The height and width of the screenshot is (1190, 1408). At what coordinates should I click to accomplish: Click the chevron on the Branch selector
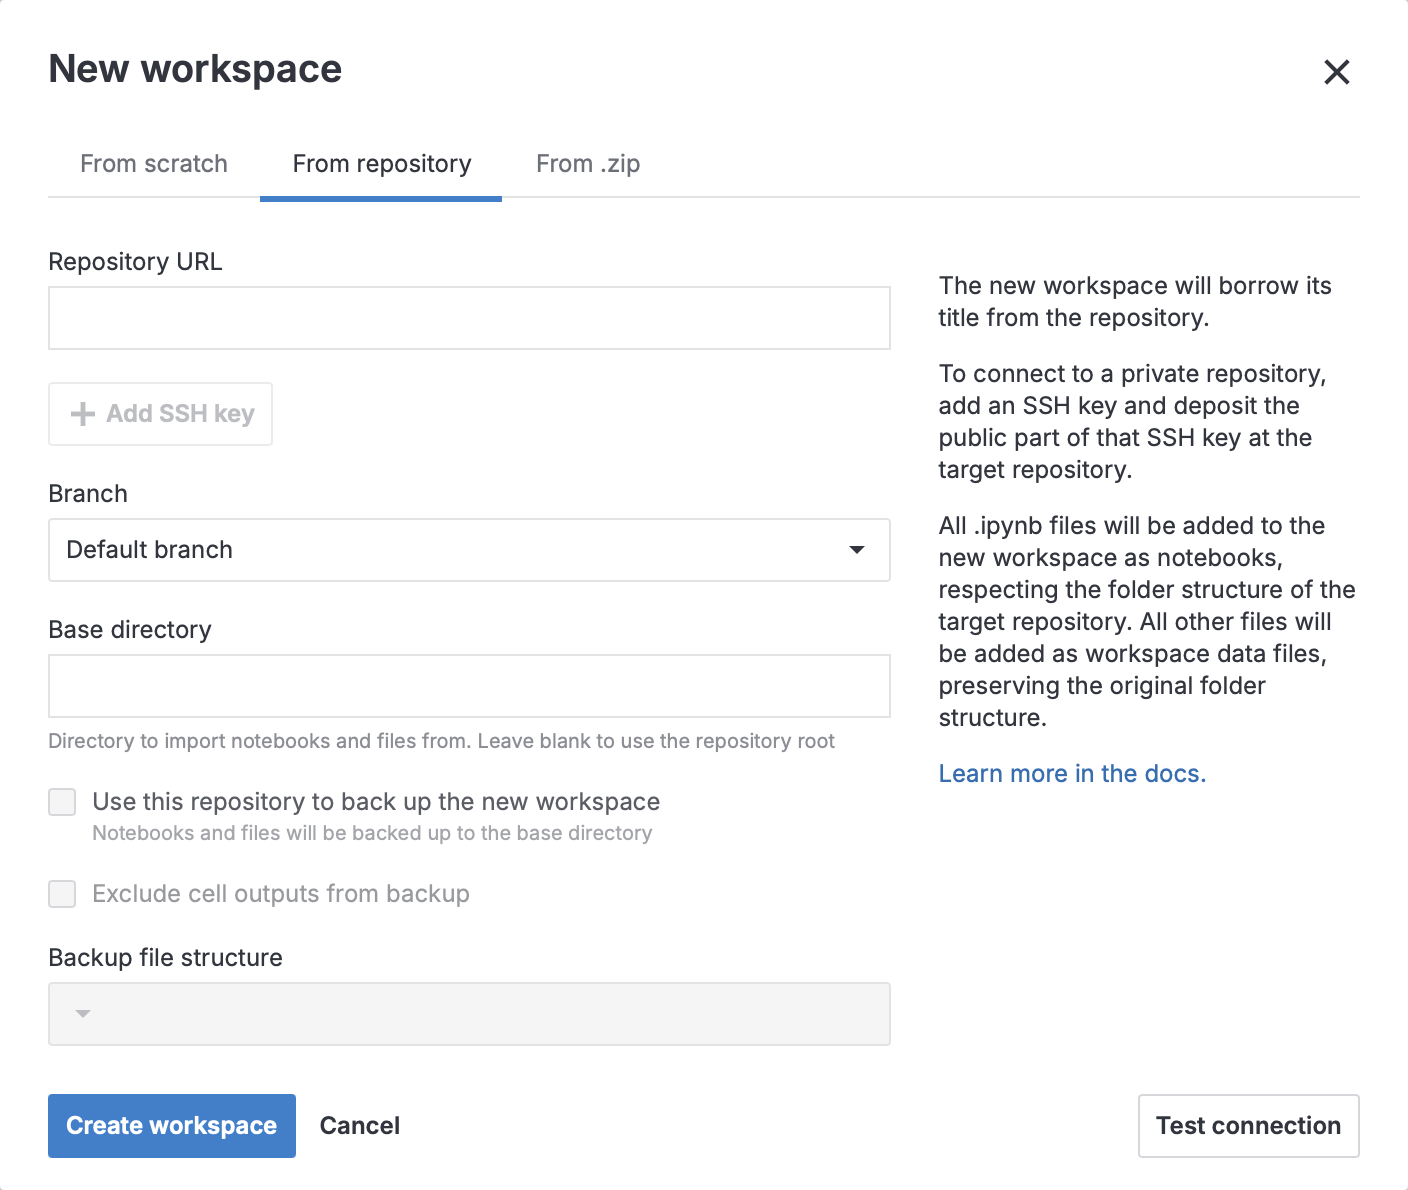coord(857,550)
